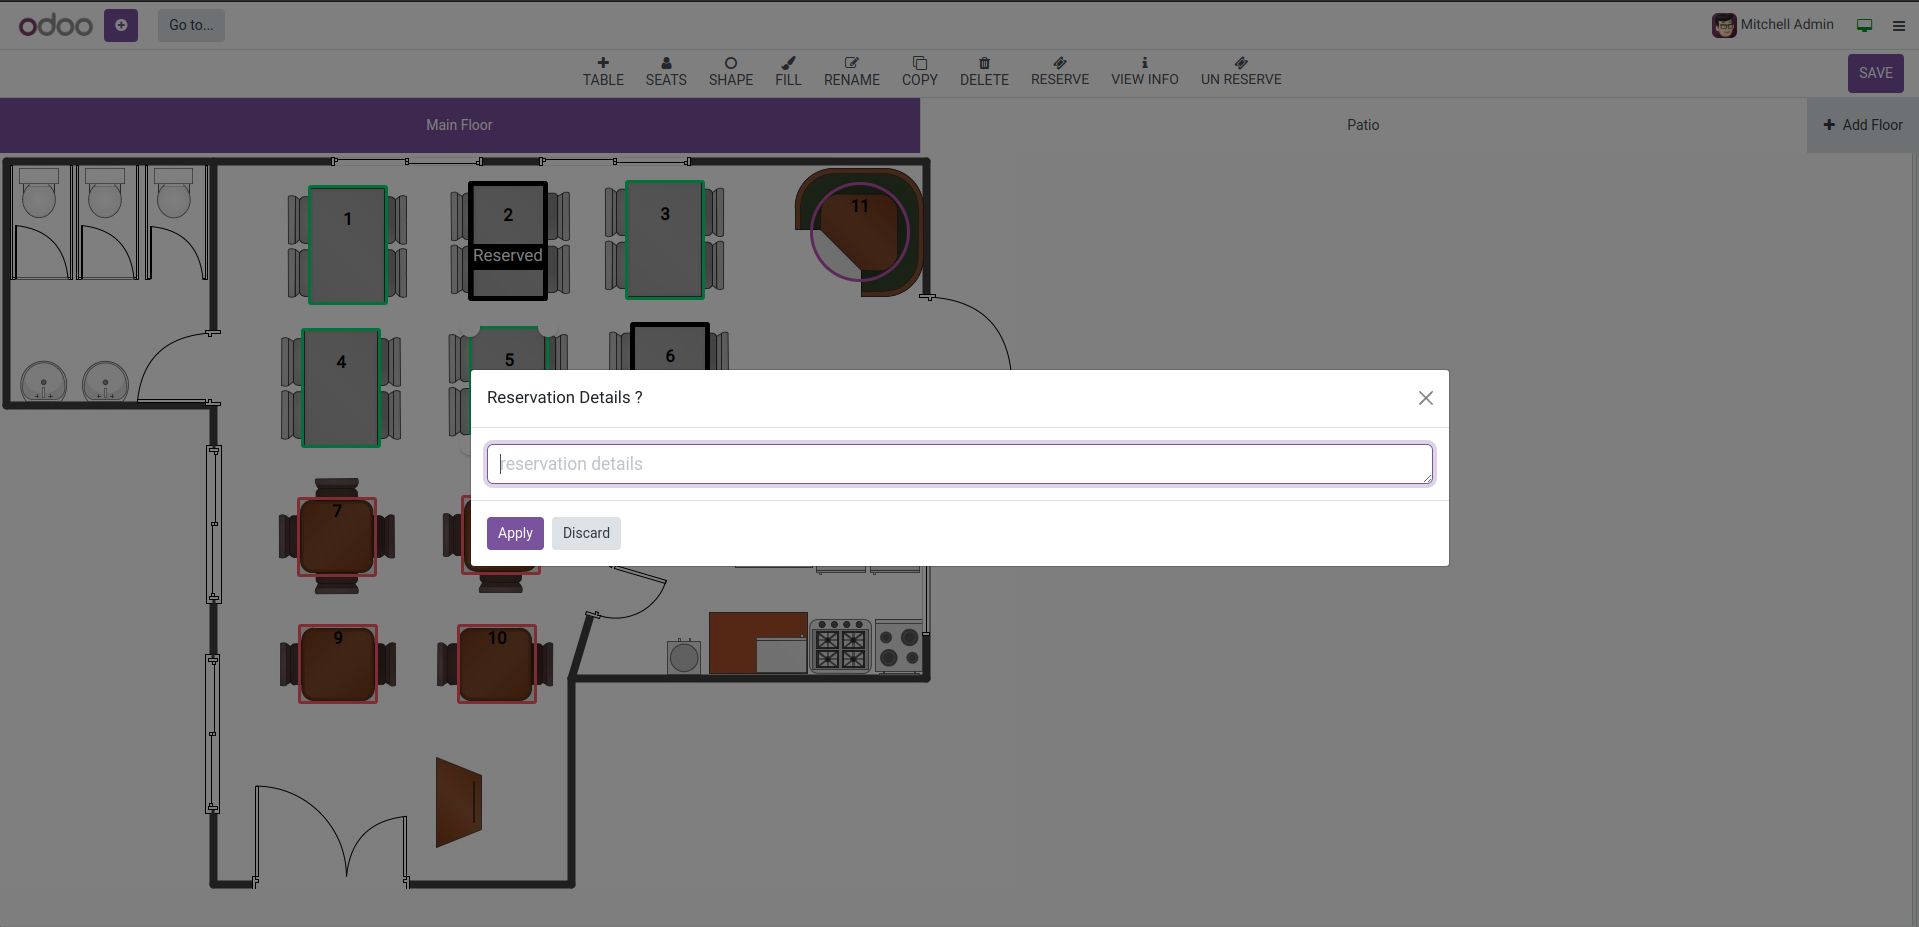Click the SAVE button

point(1875,73)
